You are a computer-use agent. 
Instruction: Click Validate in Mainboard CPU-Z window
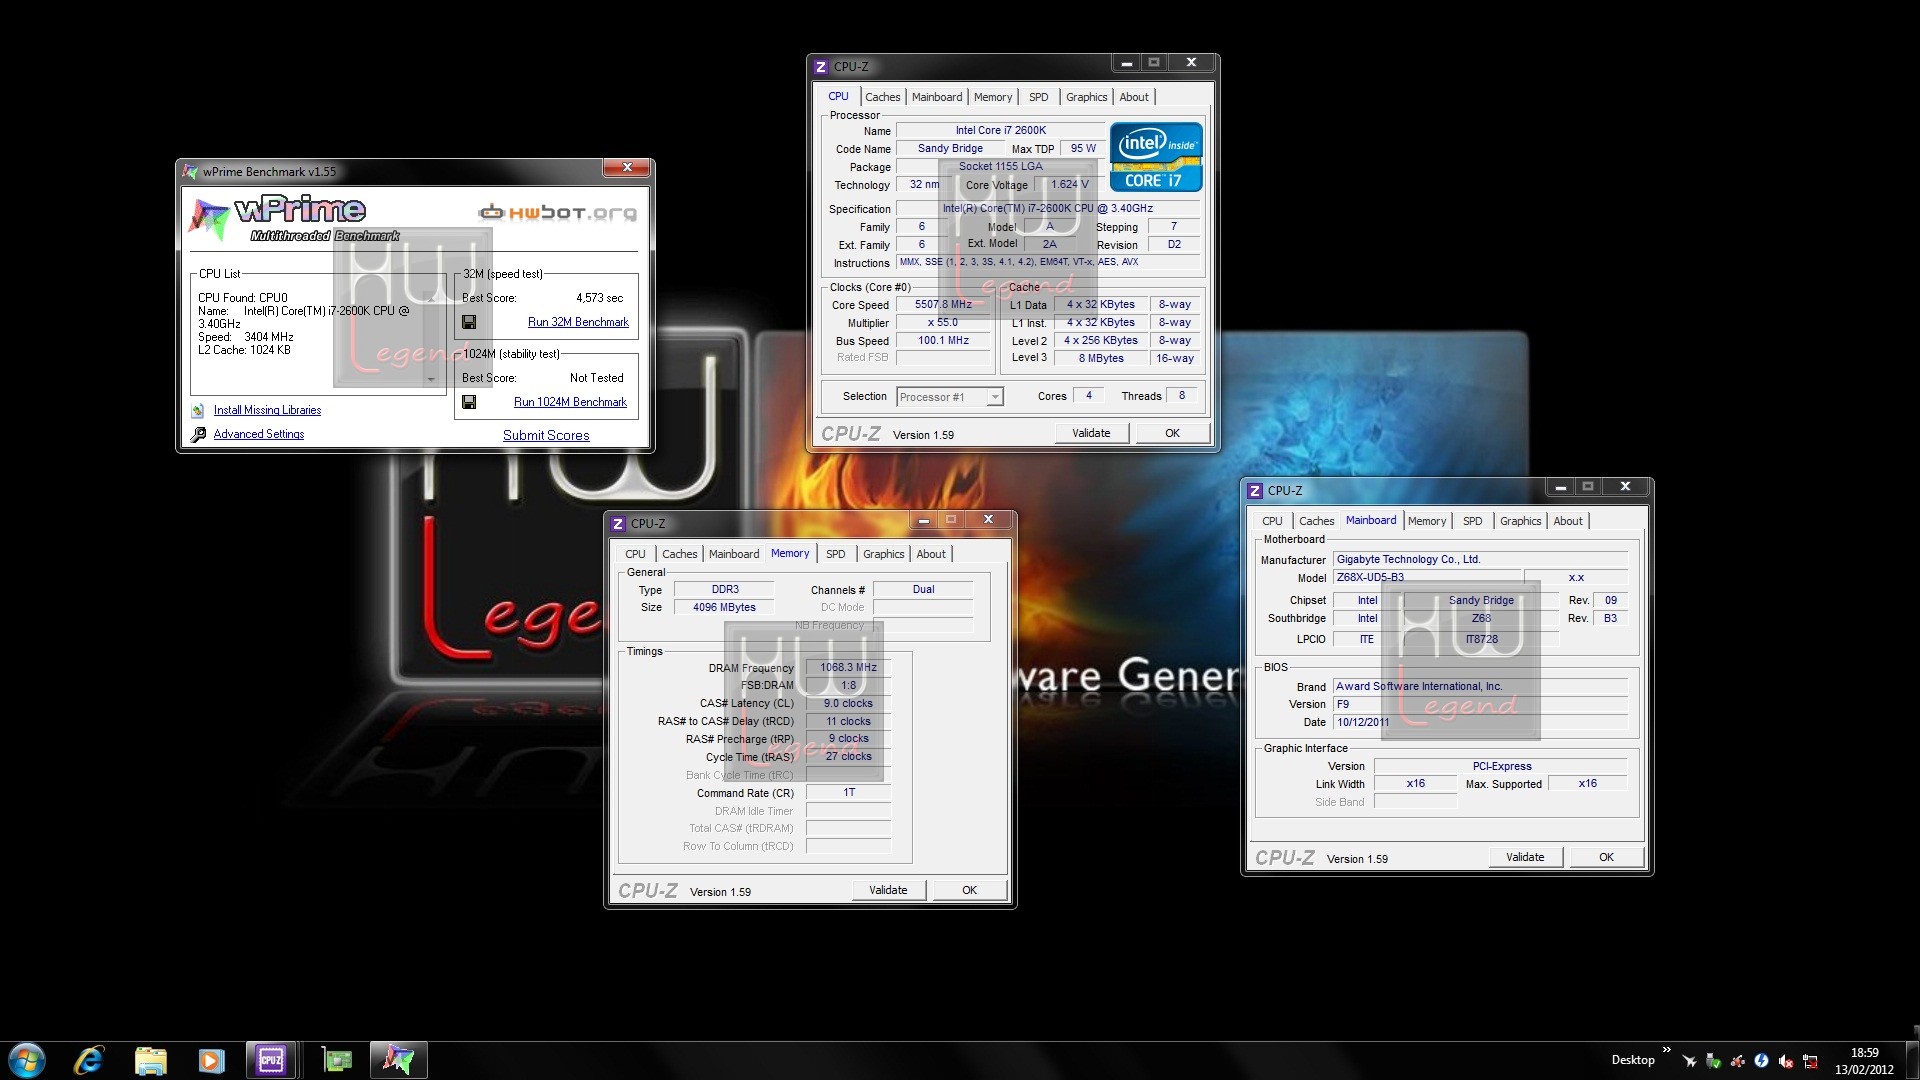[1525, 857]
